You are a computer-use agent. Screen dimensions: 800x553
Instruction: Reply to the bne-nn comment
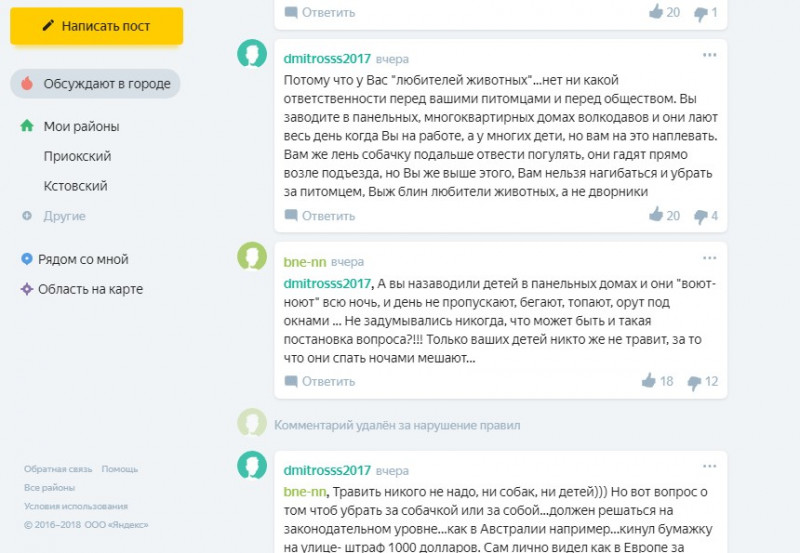[x=320, y=381]
